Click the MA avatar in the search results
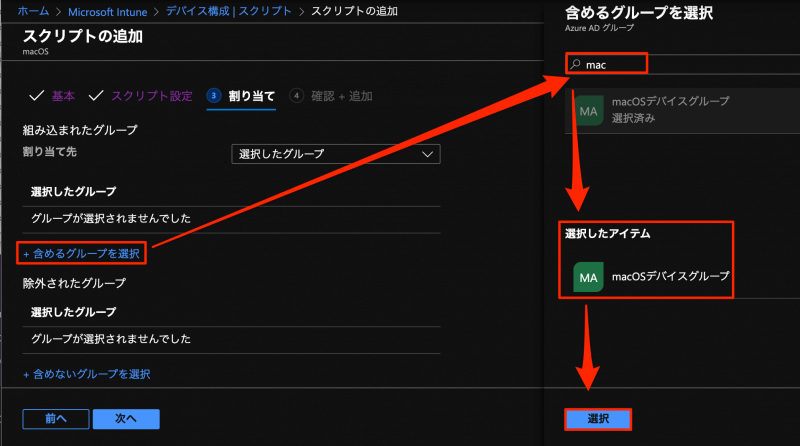Viewport: 800px width, 446px height. [x=588, y=110]
